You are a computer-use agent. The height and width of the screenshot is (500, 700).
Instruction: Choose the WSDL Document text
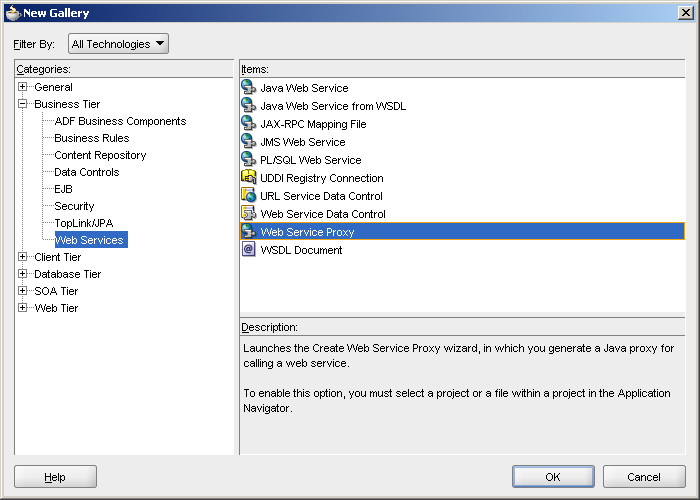click(x=301, y=250)
